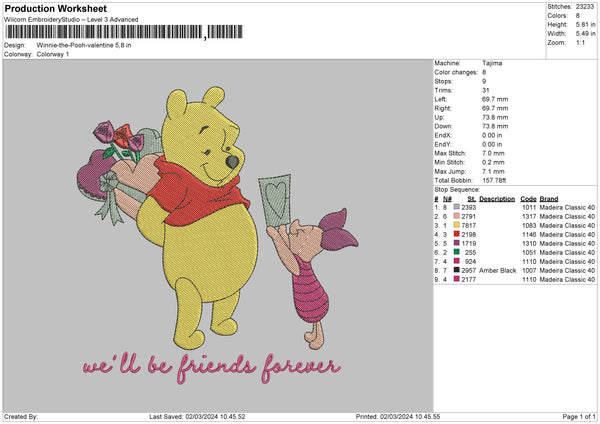
Task: Click the 'Color changes:' label
Action: click(x=456, y=72)
